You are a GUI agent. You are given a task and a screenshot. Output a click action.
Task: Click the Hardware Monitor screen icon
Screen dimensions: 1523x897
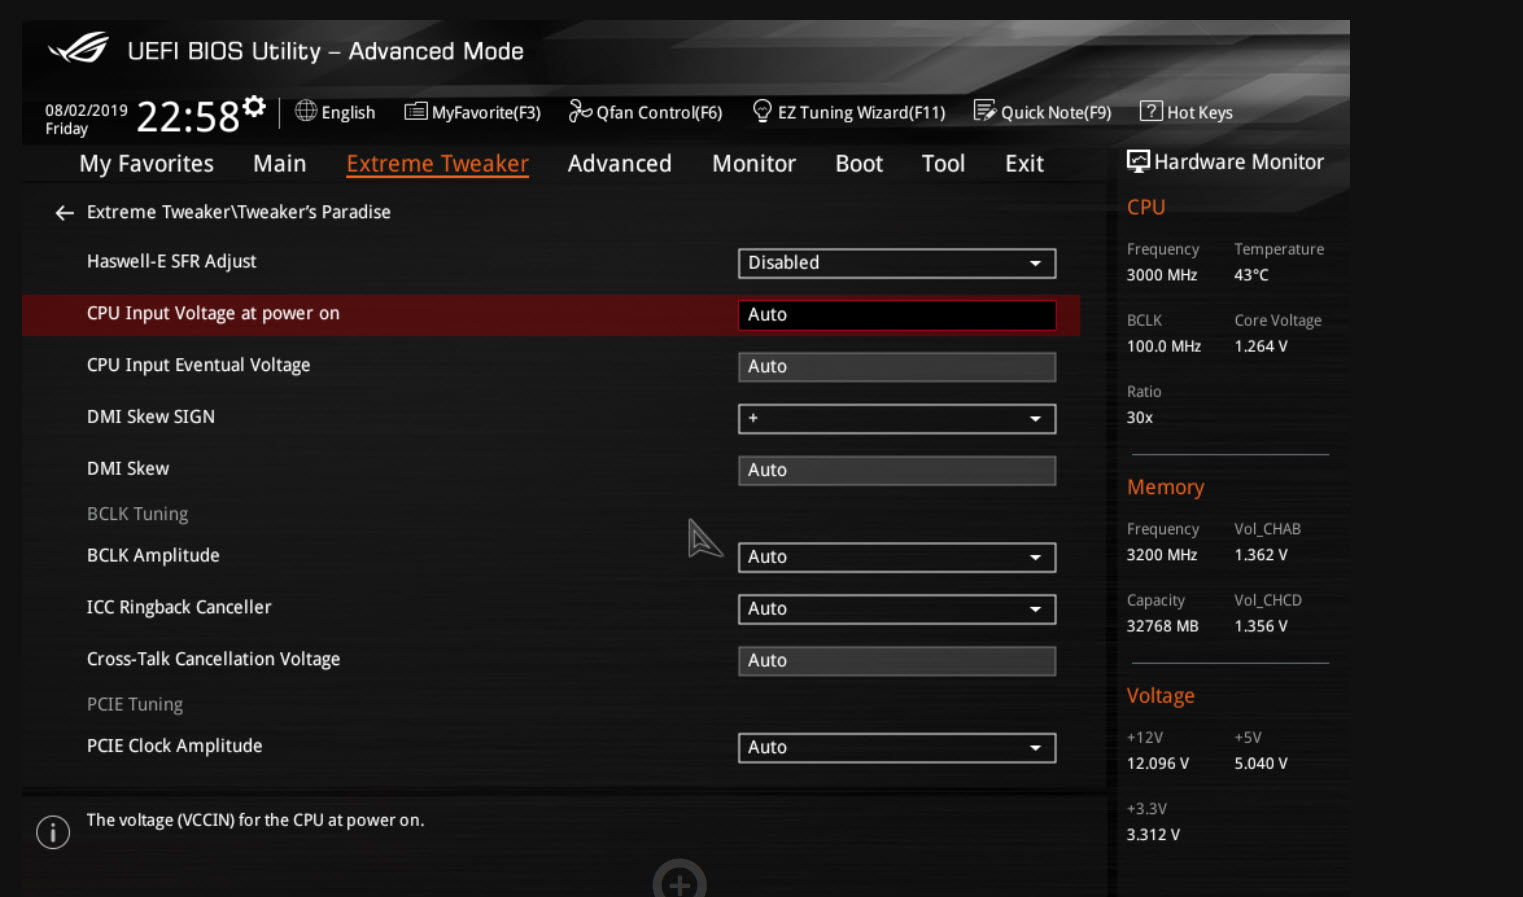pos(1138,161)
